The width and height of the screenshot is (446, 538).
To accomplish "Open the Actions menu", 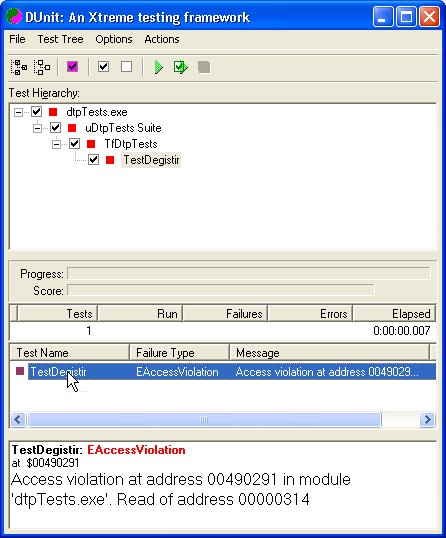I will coord(162,39).
